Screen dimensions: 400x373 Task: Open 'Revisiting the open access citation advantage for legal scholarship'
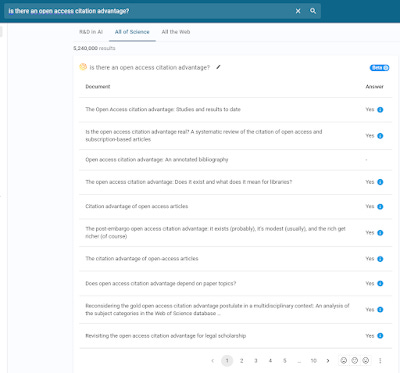click(x=166, y=336)
